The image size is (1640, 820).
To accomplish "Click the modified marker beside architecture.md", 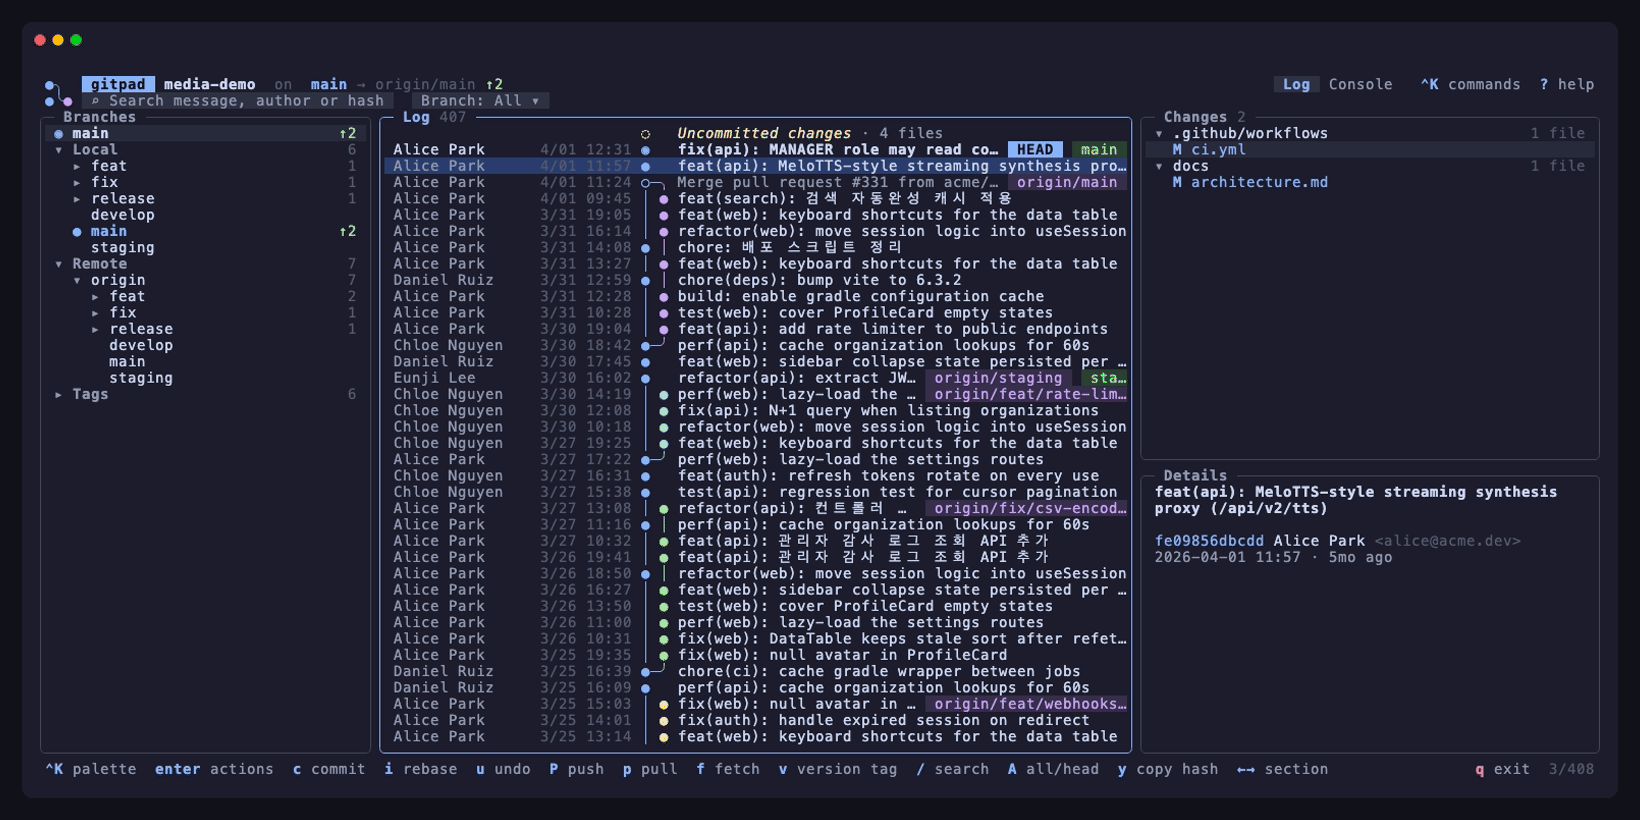I will coord(1177,183).
